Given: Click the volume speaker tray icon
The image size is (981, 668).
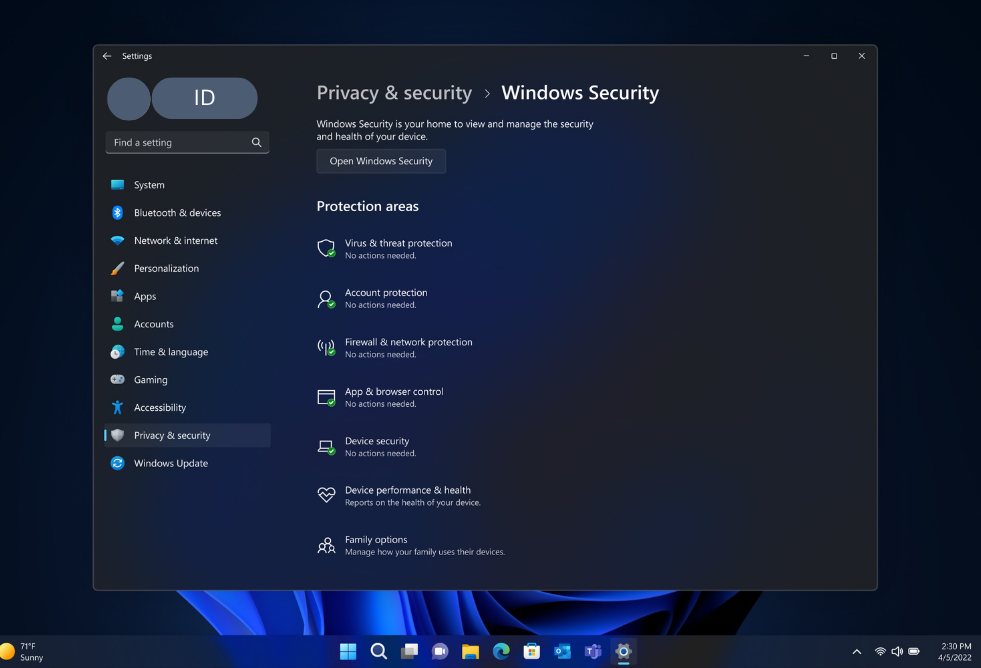Looking at the screenshot, I should pyautogui.click(x=897, y=652).
